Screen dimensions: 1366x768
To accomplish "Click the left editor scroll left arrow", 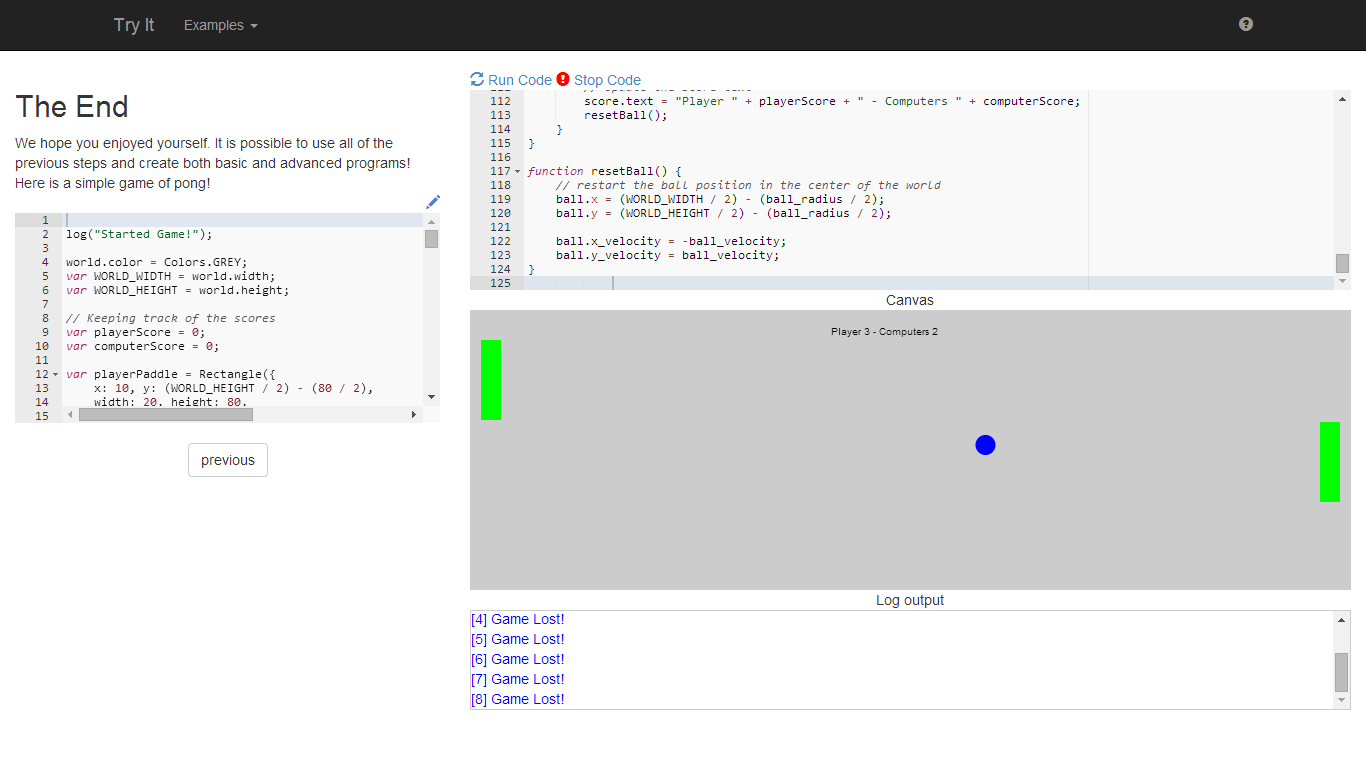I will pos(70,414).
